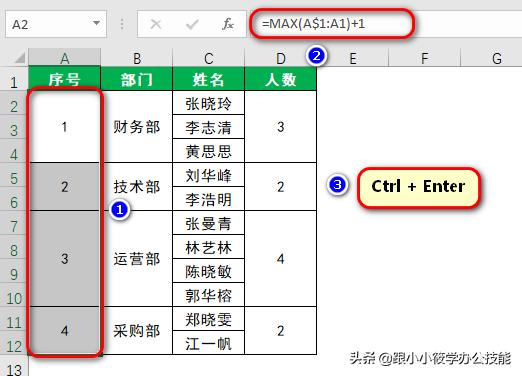Select the name cell 张晓玲
The height and width of the screenshot is (376, 522).
(209, 103)
